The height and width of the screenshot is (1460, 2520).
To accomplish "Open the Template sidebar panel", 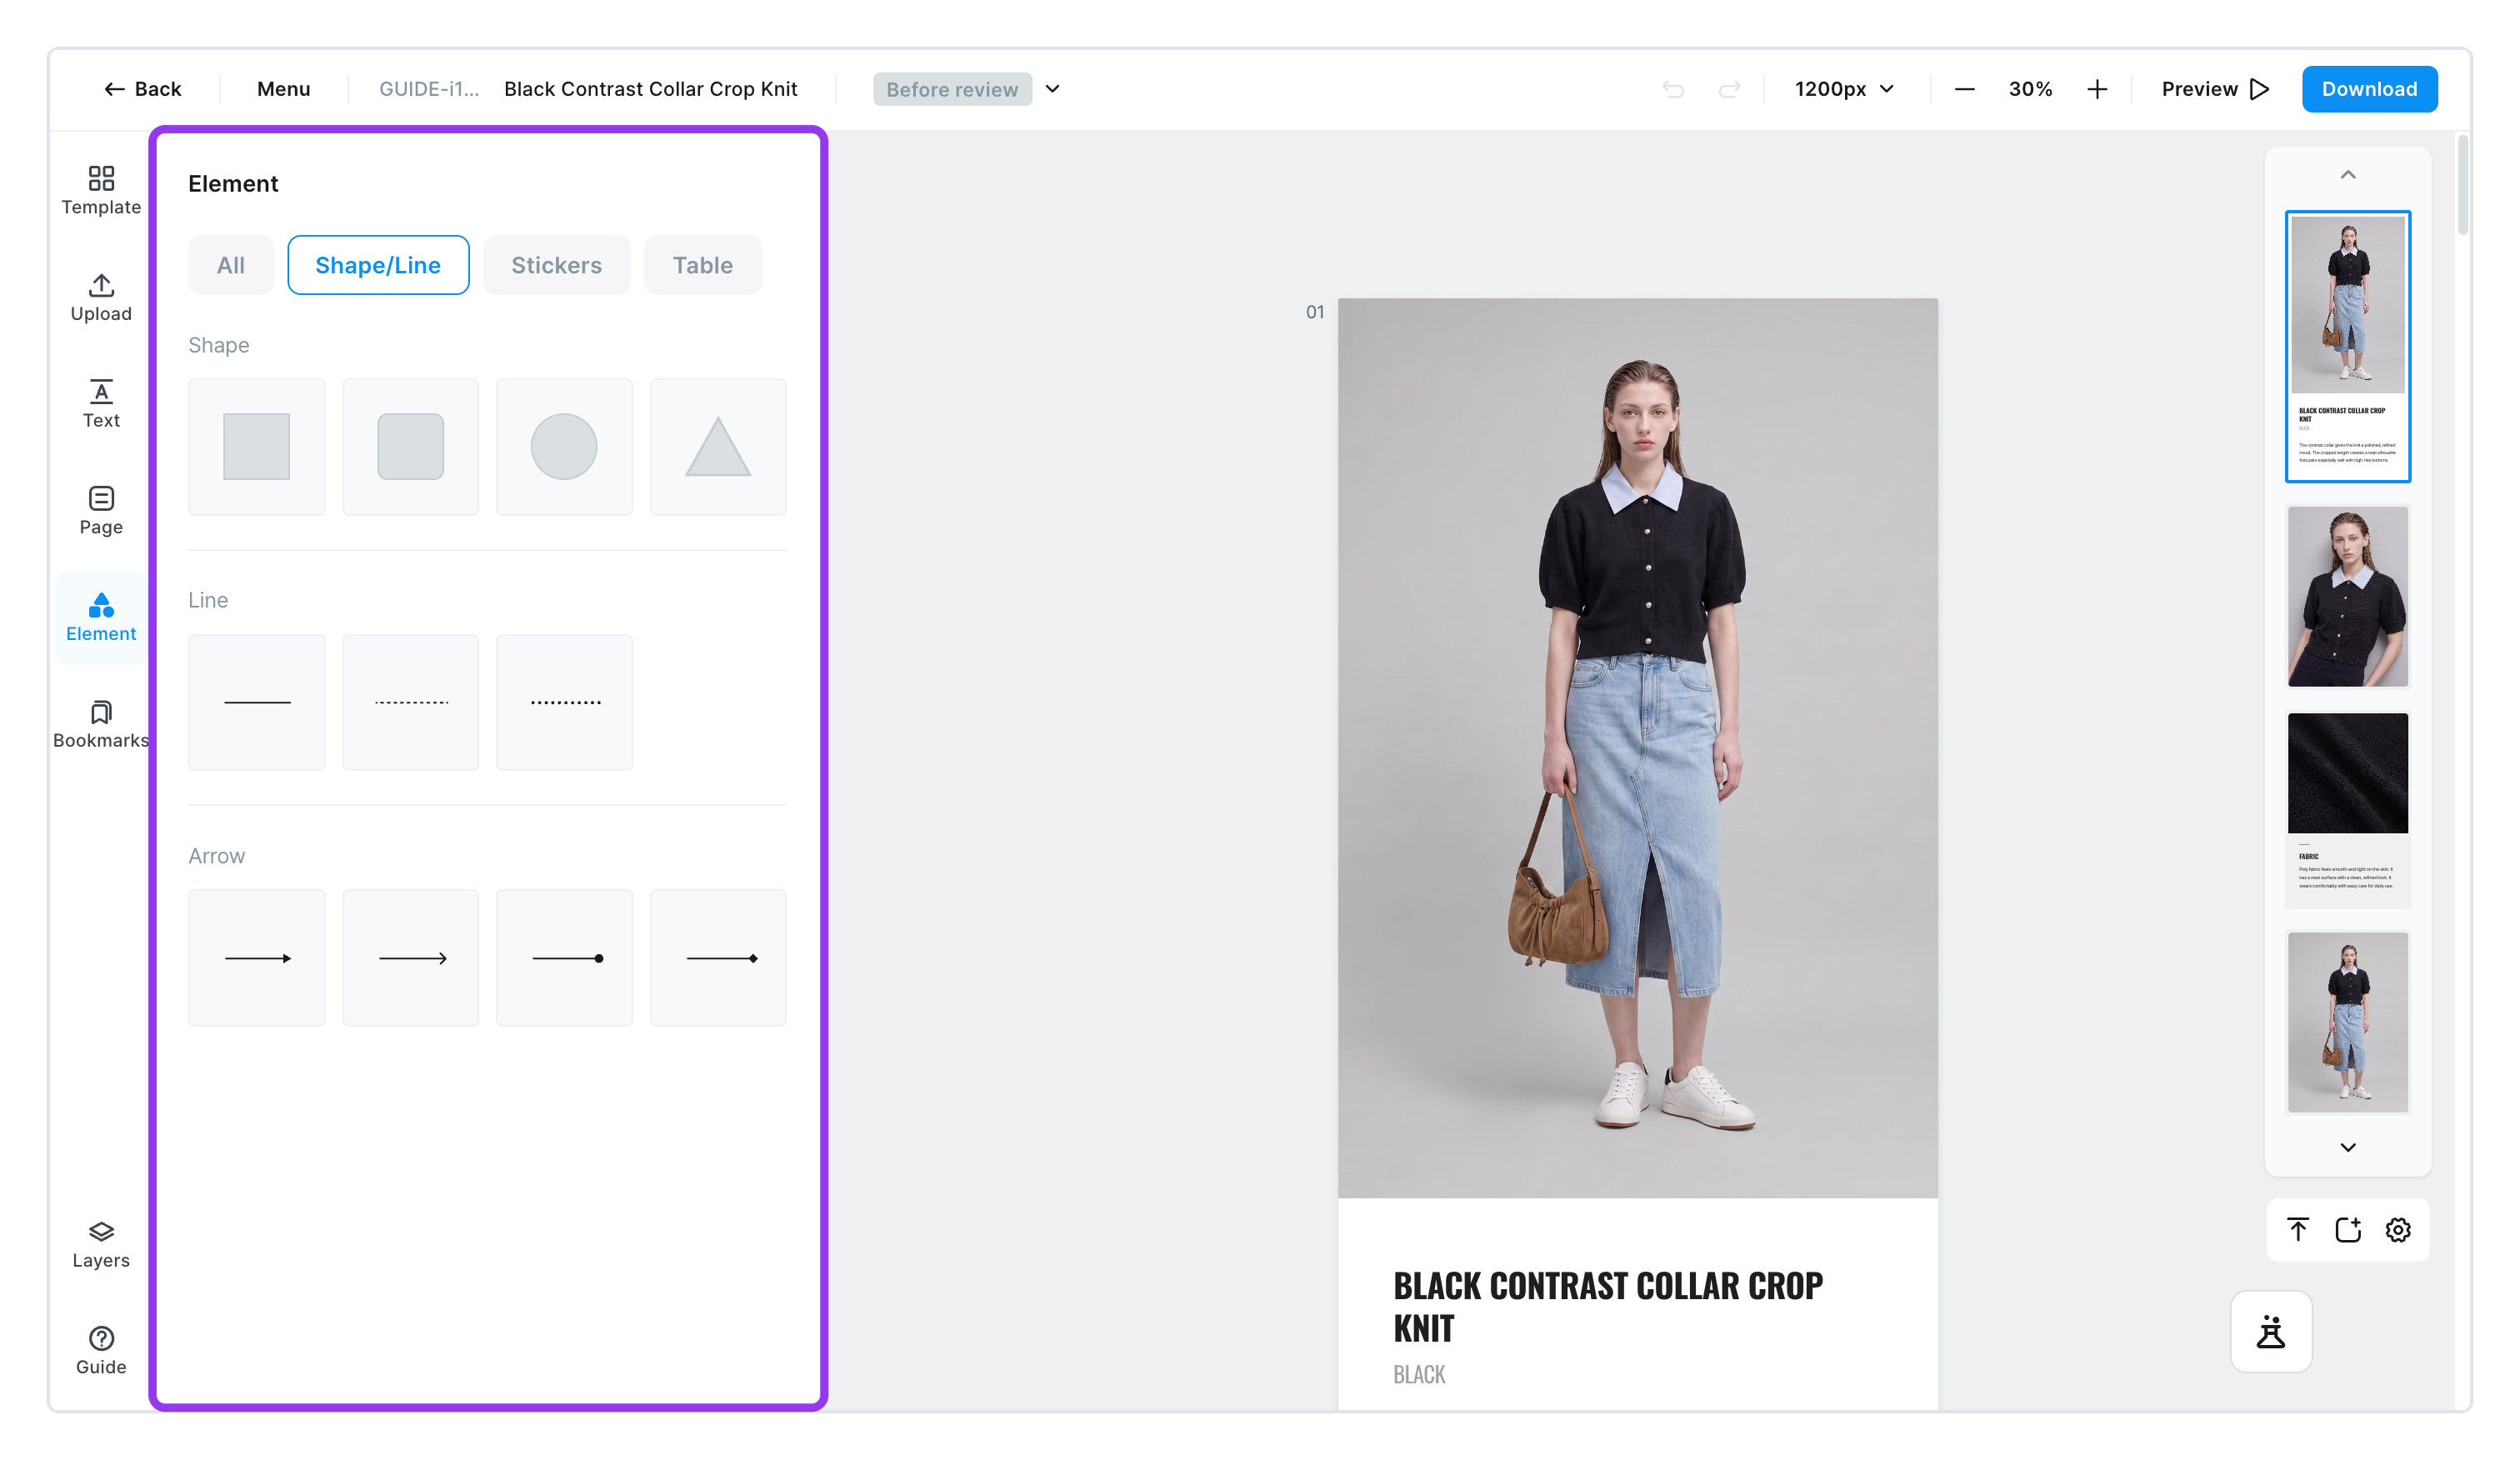I will [x=101, y=191].
